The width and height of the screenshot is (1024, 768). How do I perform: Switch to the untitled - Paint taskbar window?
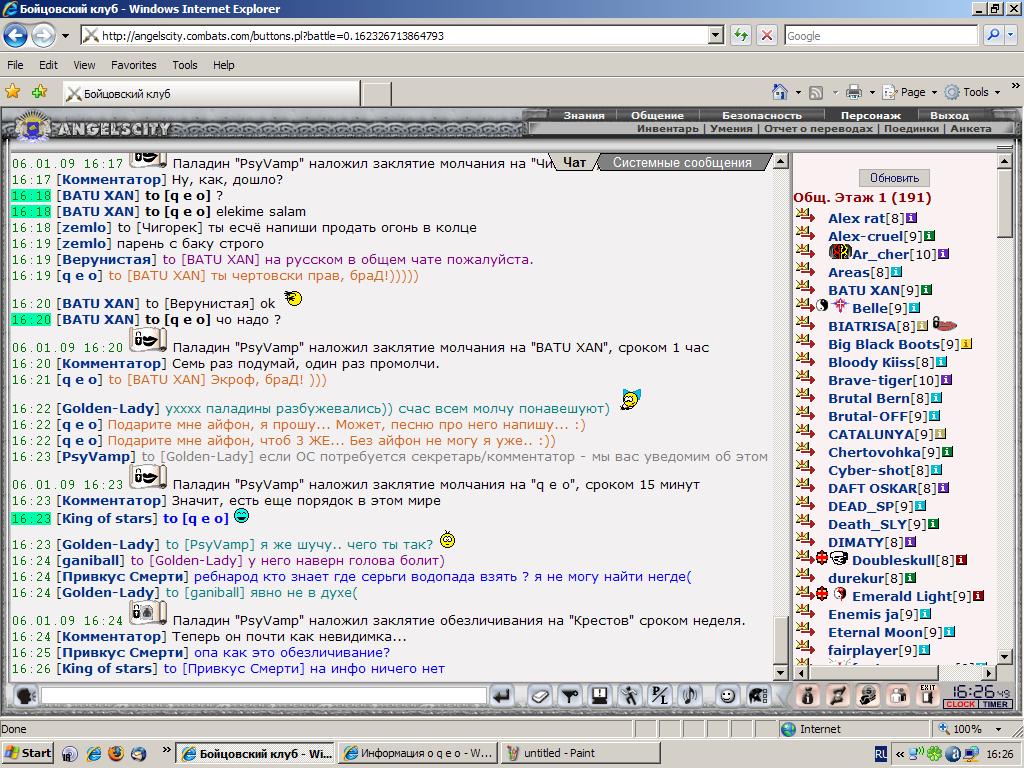coord(581,753)
